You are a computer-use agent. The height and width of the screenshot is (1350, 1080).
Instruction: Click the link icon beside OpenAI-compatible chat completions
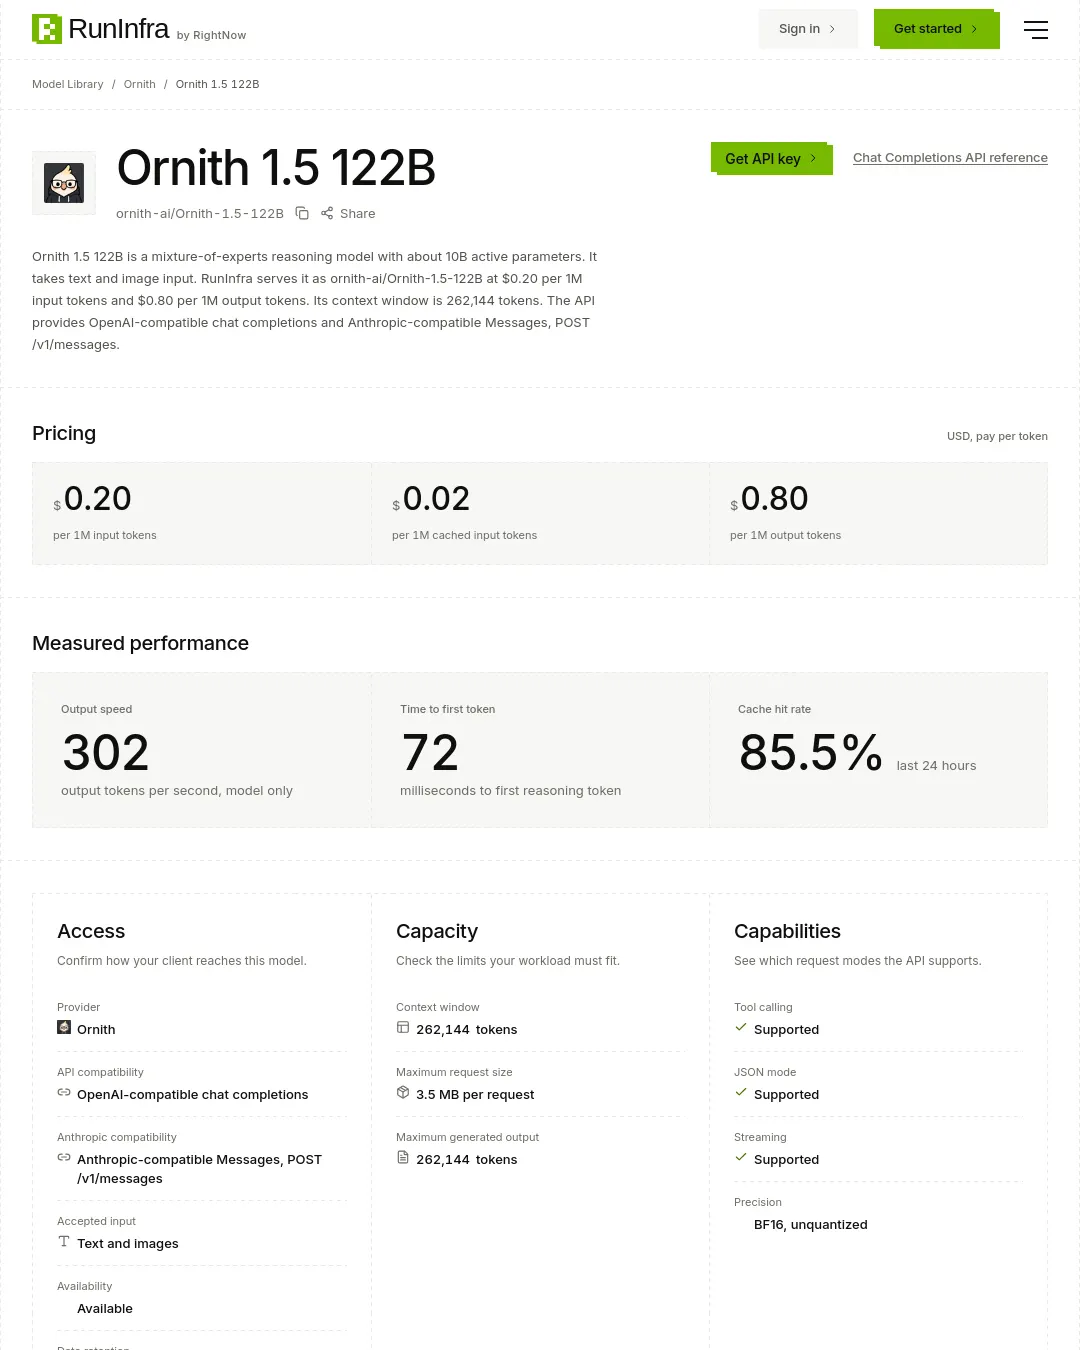[64, 1093]
